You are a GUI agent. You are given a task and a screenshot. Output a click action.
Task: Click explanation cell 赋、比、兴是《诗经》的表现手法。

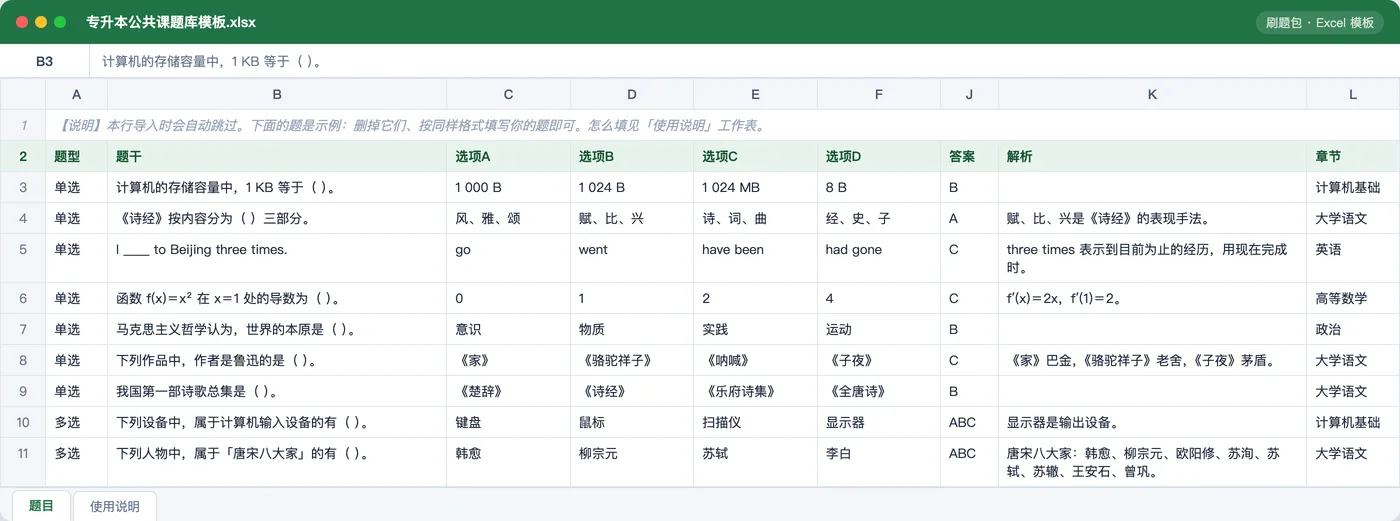click(1152, 218)
